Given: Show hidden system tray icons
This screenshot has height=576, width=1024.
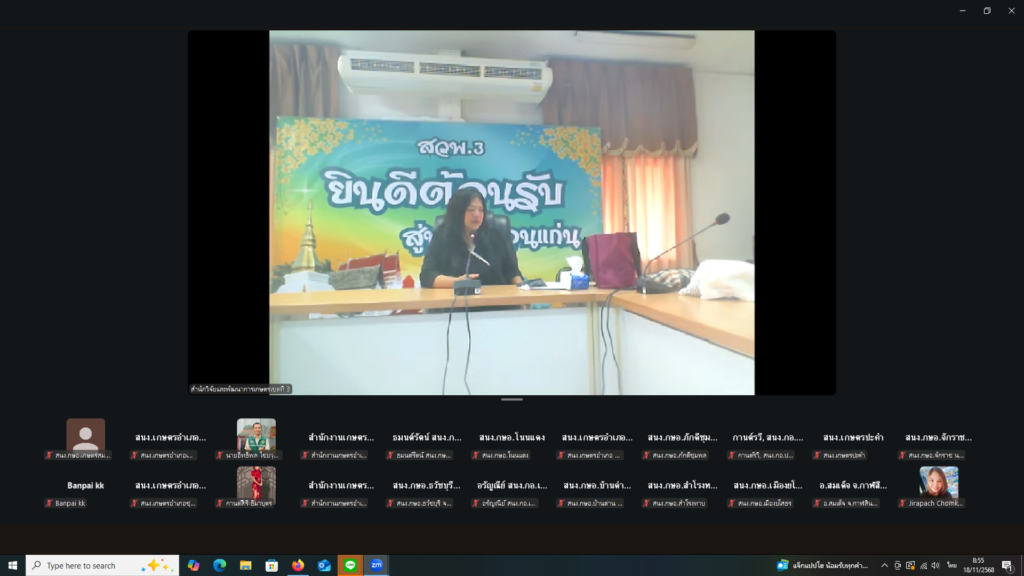Looking at the screenshot, I should click(x=884, y=565).
